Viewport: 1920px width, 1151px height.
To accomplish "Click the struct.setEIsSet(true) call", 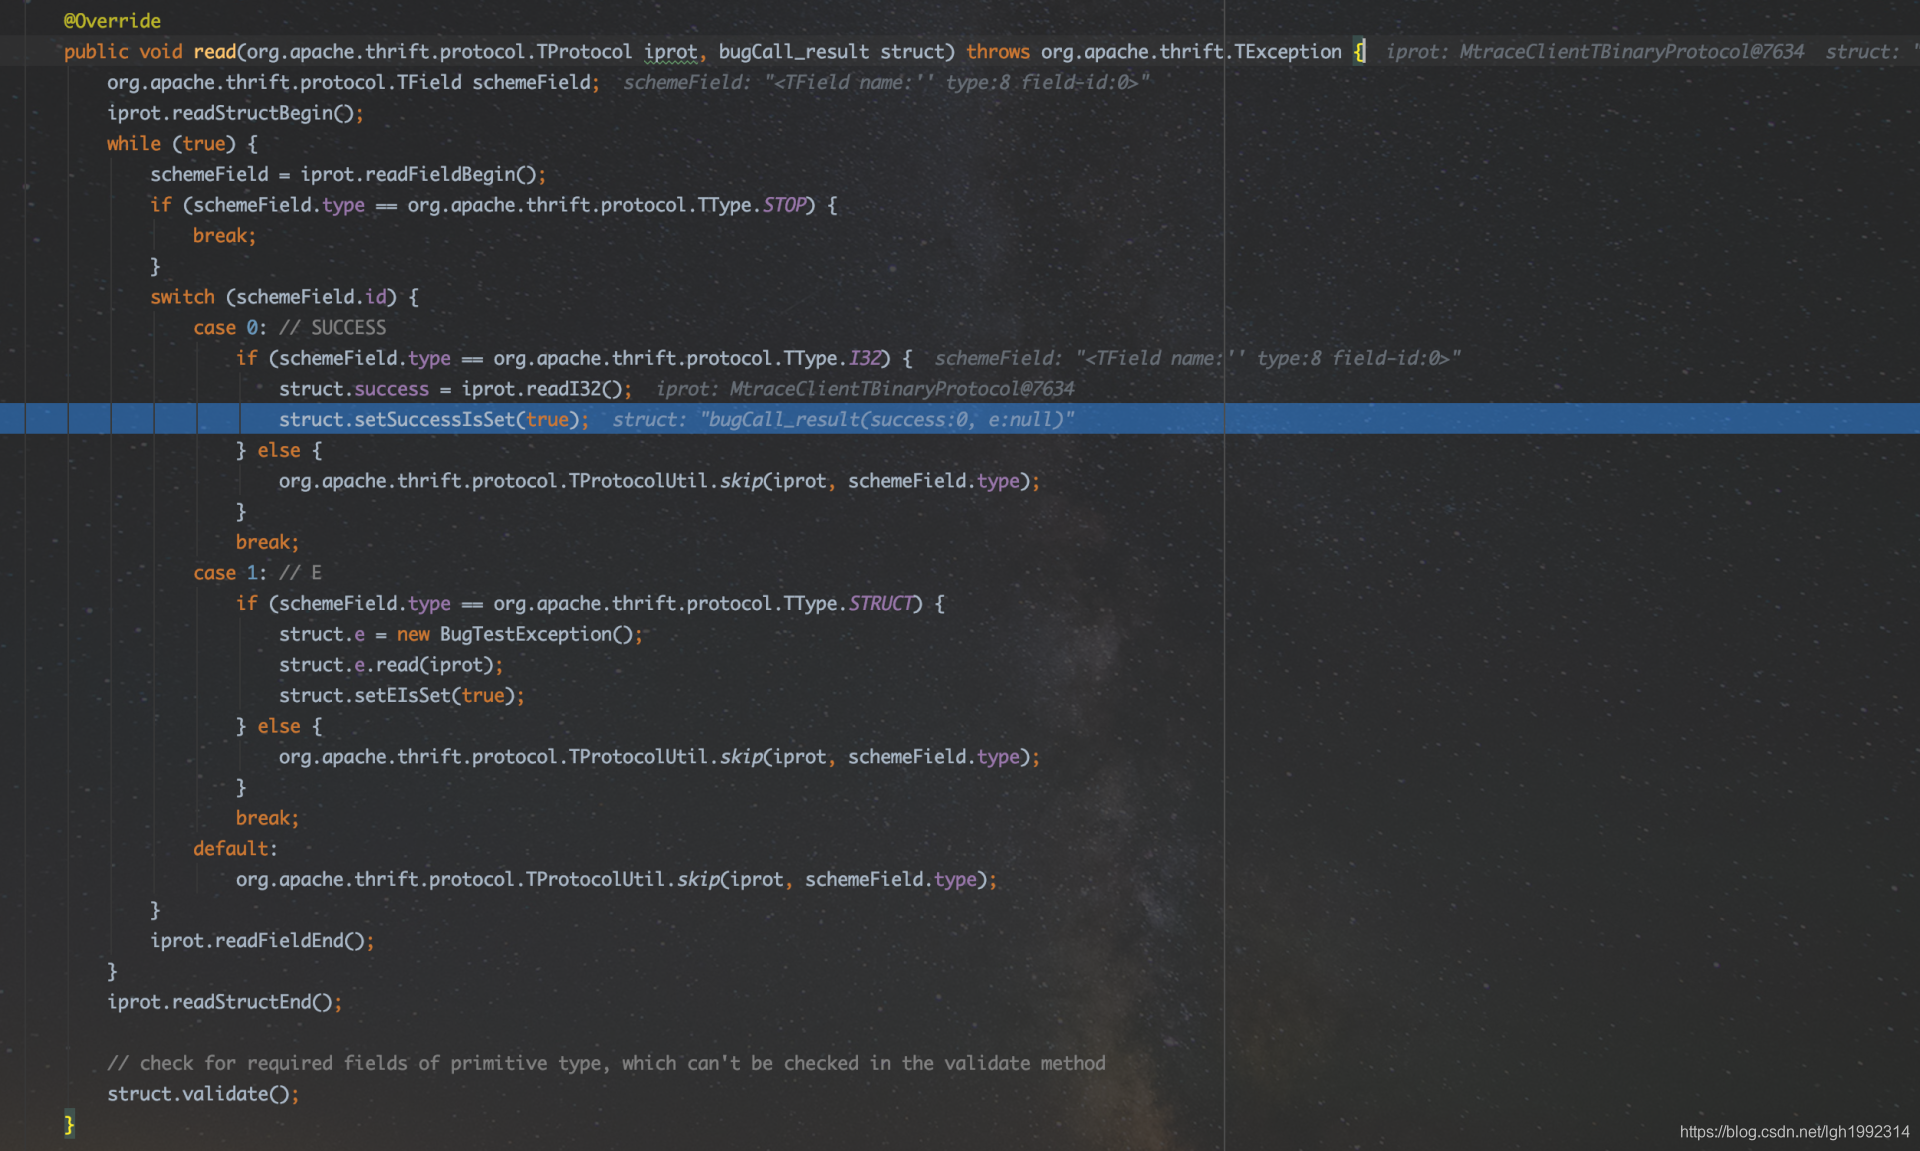I will pyautogui.click(x=401, y=696).
